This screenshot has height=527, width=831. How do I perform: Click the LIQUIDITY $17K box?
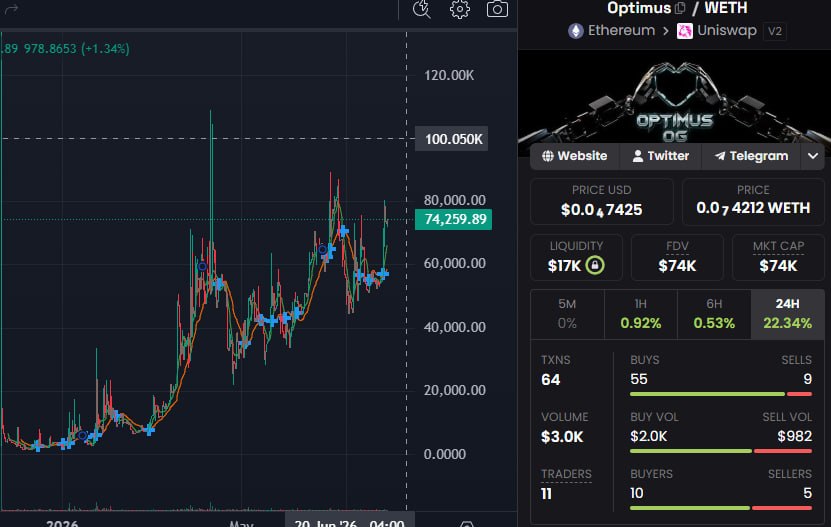(576, 257)
